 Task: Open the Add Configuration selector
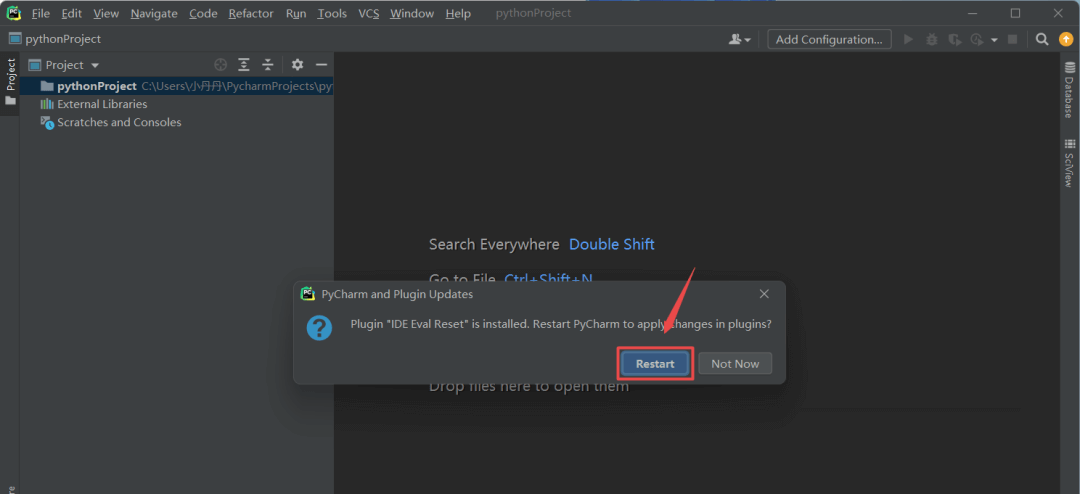click(829, 39)
